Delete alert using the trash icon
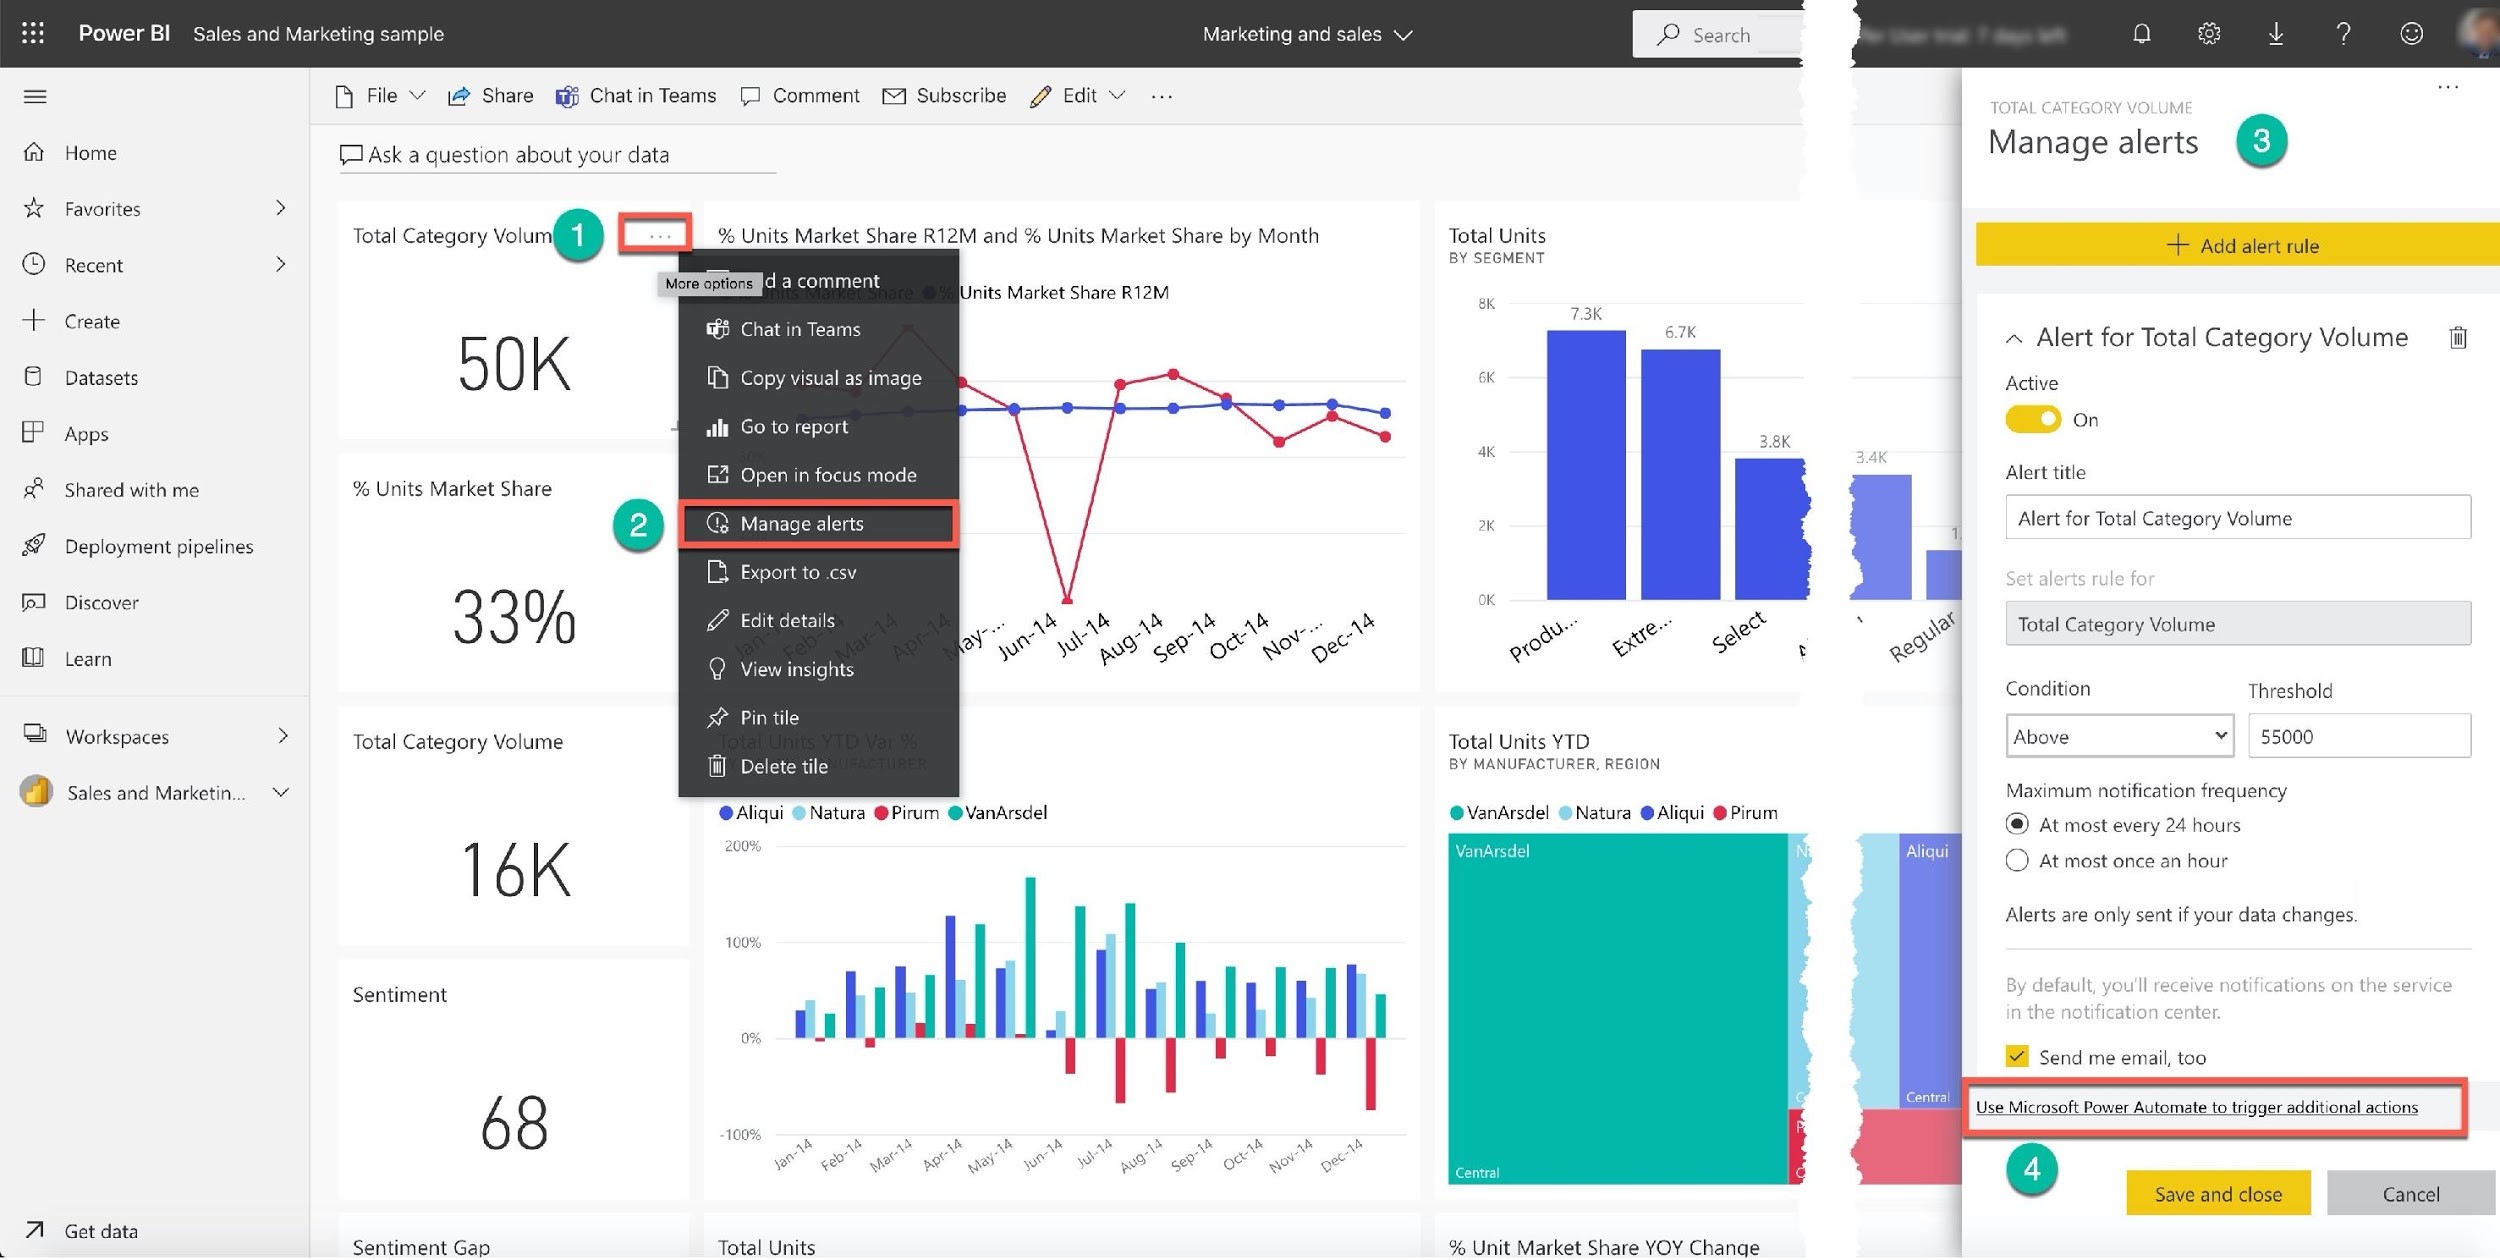Image resolution: width=2500 pixels, height=1260 pixels. (2458, 338)
